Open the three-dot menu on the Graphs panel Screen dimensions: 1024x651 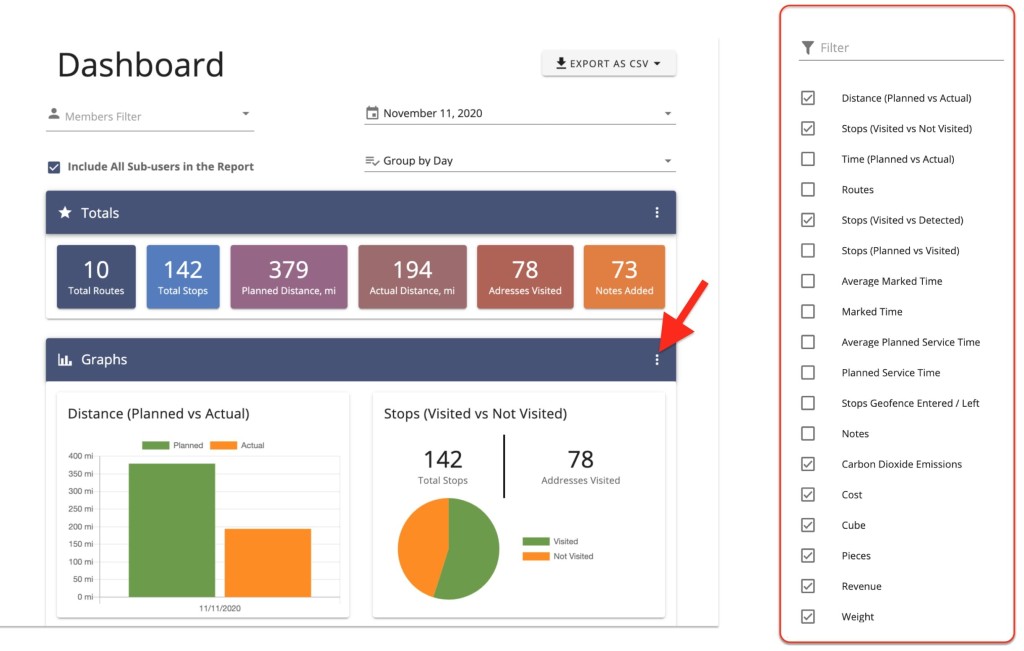coord(657,359)
